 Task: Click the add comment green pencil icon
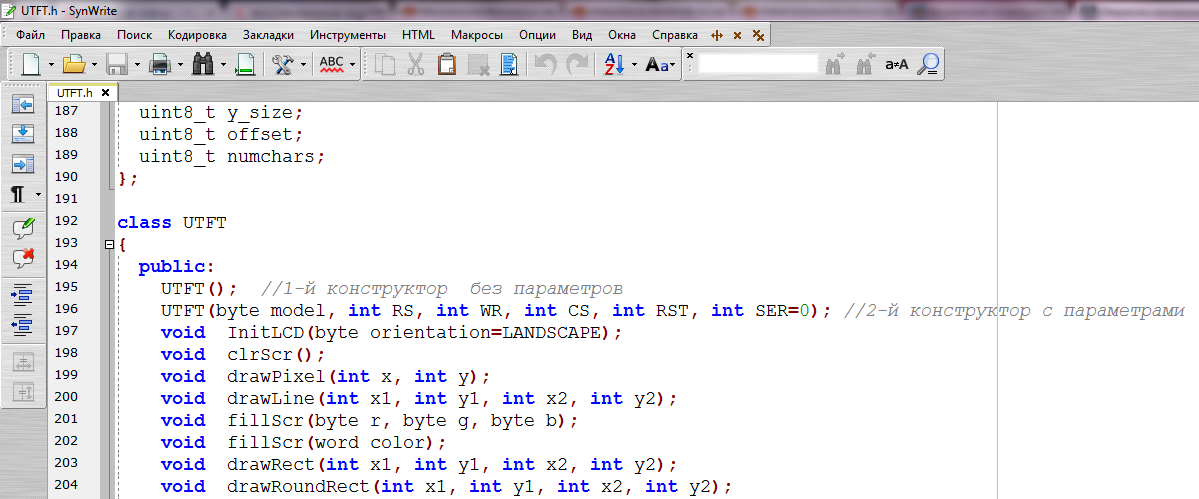(x=22, y=227)
